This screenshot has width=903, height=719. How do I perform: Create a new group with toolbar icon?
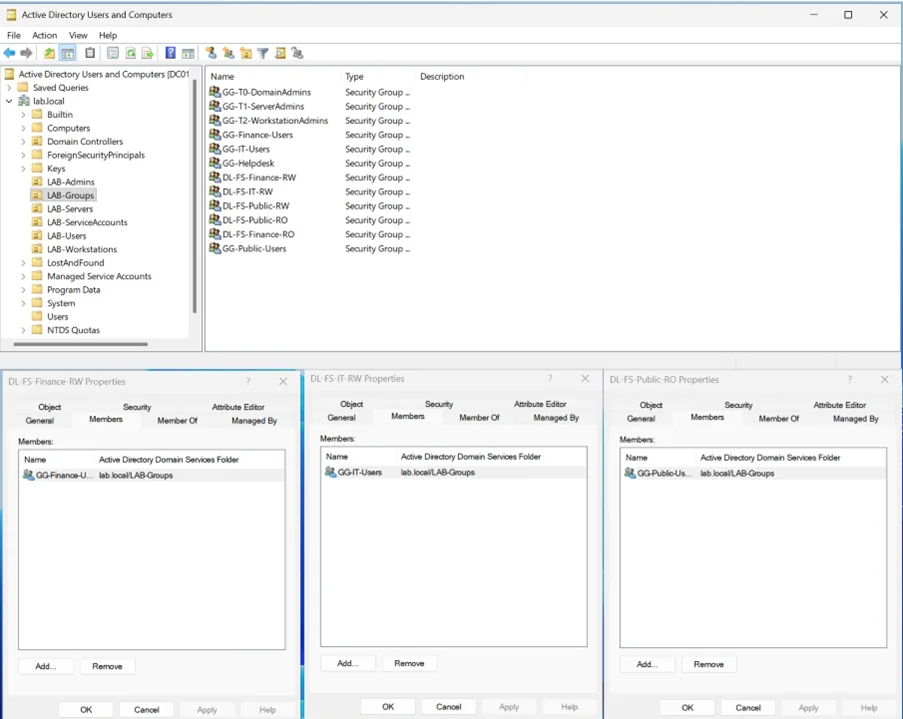229,53
